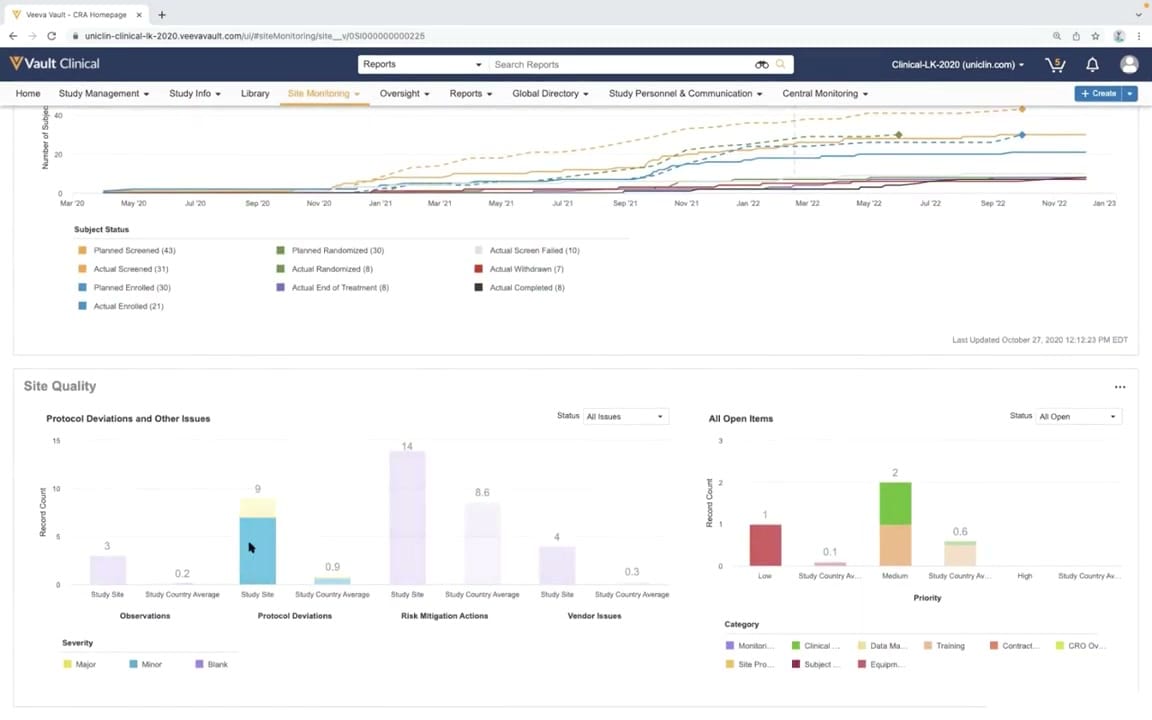Click the Create button
This screenshot has height=720, width=1152.
pos(1098,93)
